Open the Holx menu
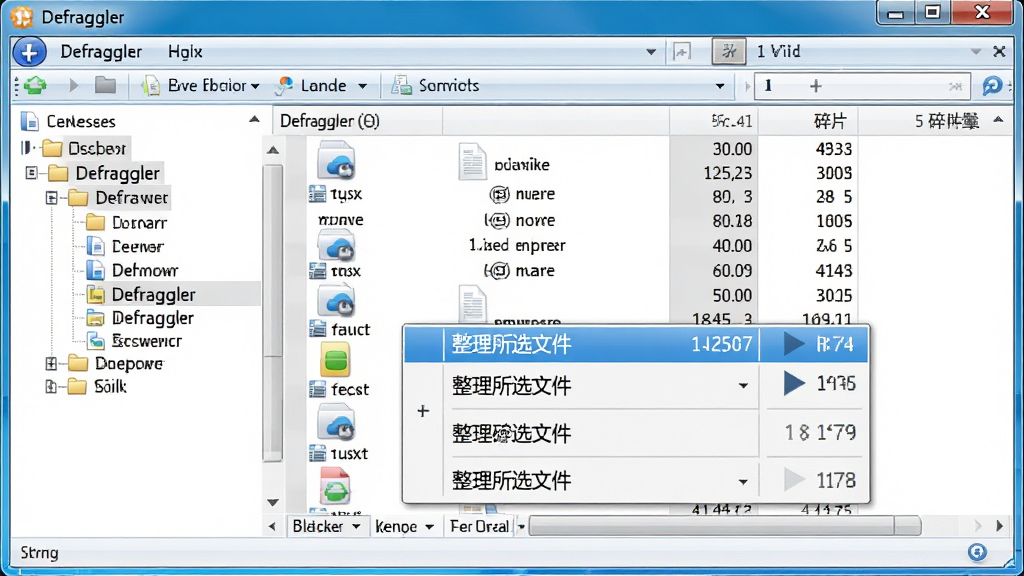The image size is (1024, 576). (185, 52)
